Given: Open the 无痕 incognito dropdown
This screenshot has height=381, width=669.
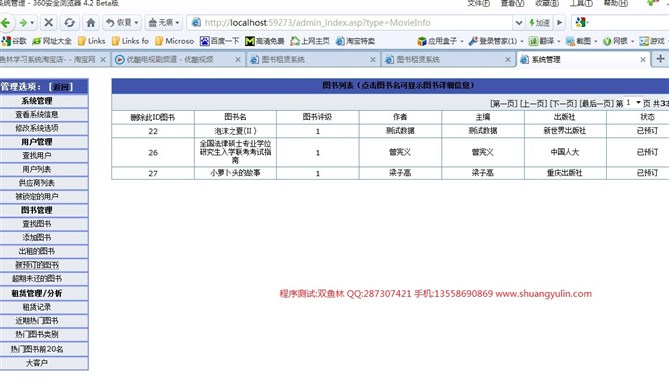Looking at the screenshot, I should (164, 23).
